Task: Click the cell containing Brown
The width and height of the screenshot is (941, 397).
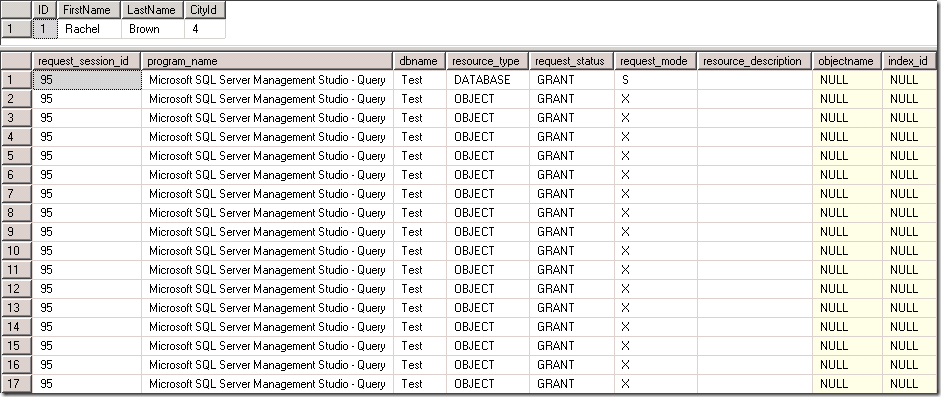Action: [152, 29]
